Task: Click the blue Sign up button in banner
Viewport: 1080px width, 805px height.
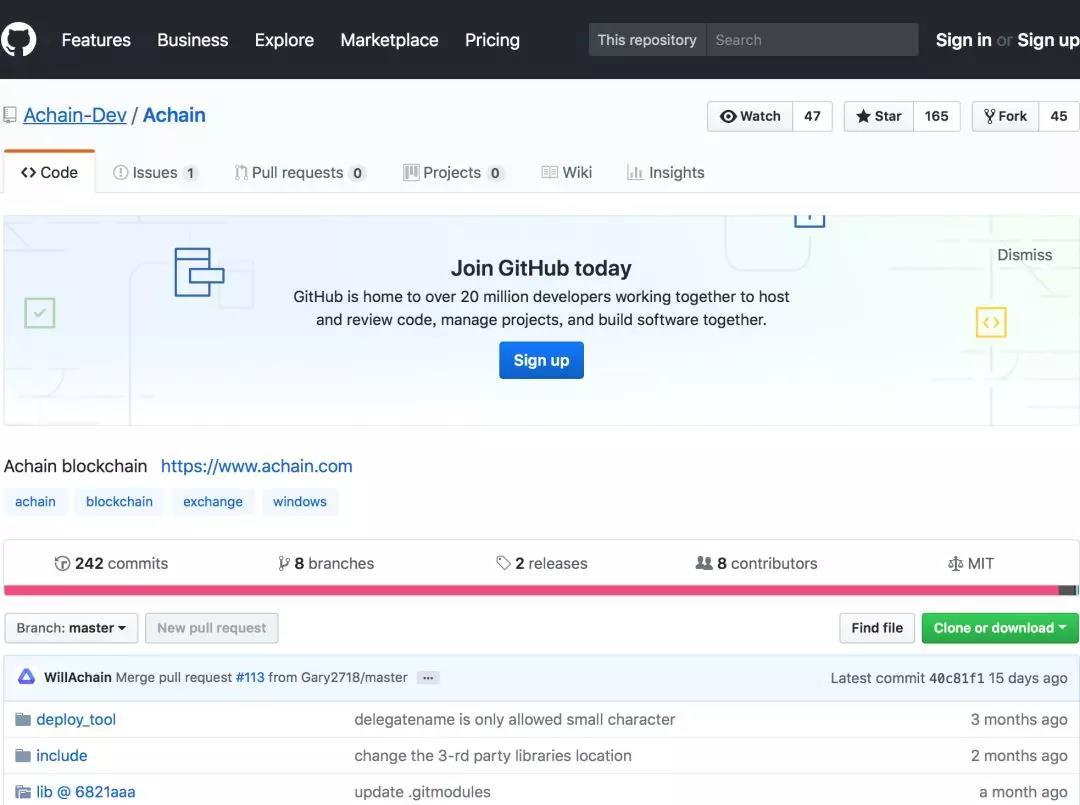Action: [x=541, y=360]
